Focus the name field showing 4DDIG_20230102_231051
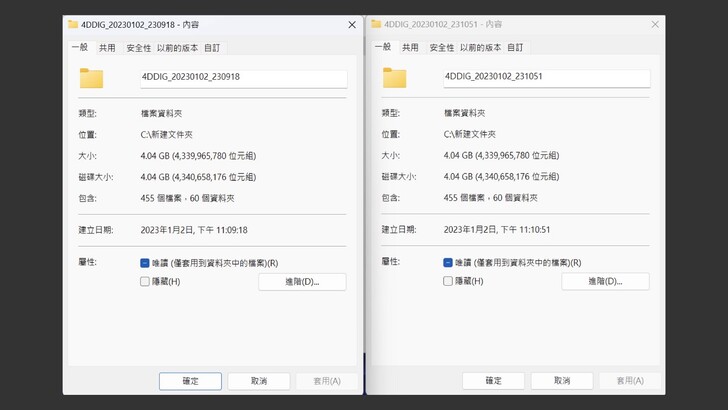 coord(545,77)
